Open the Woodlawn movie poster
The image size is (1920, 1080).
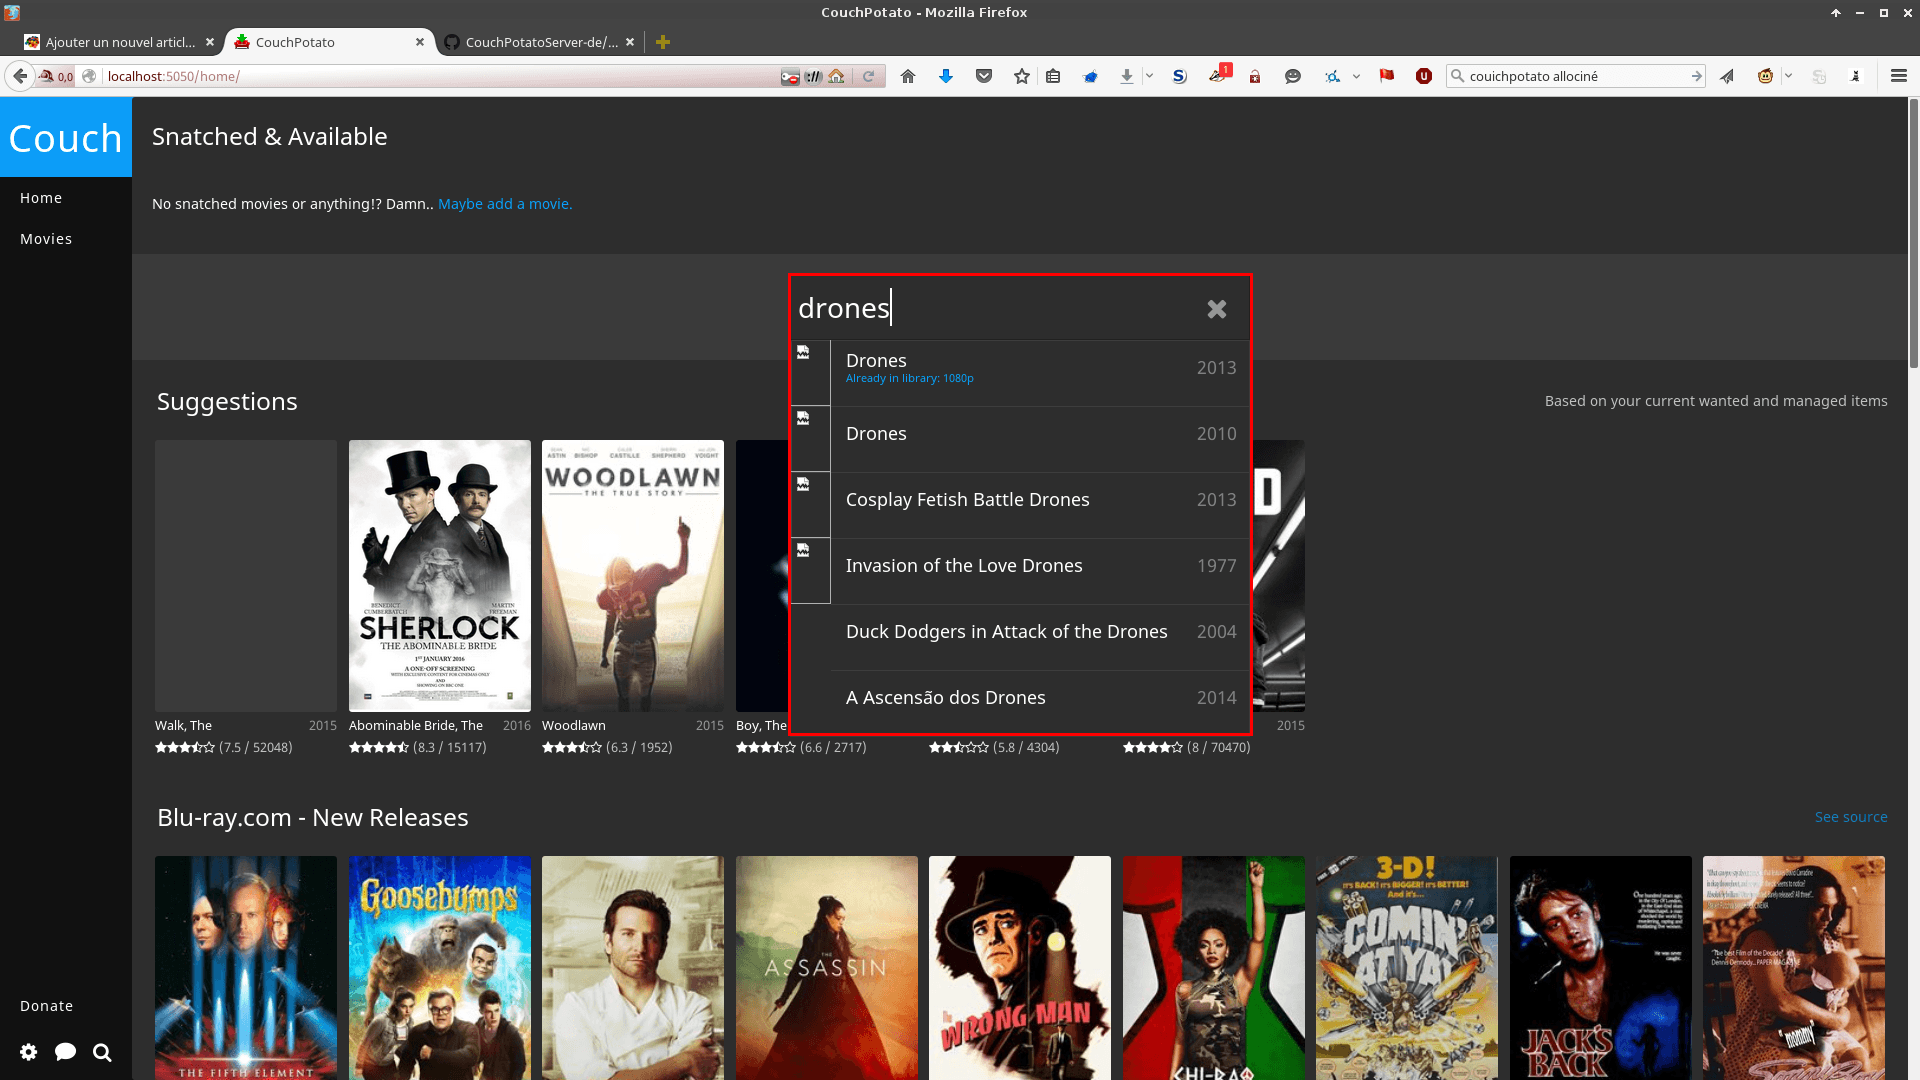(x=633, y=576)
